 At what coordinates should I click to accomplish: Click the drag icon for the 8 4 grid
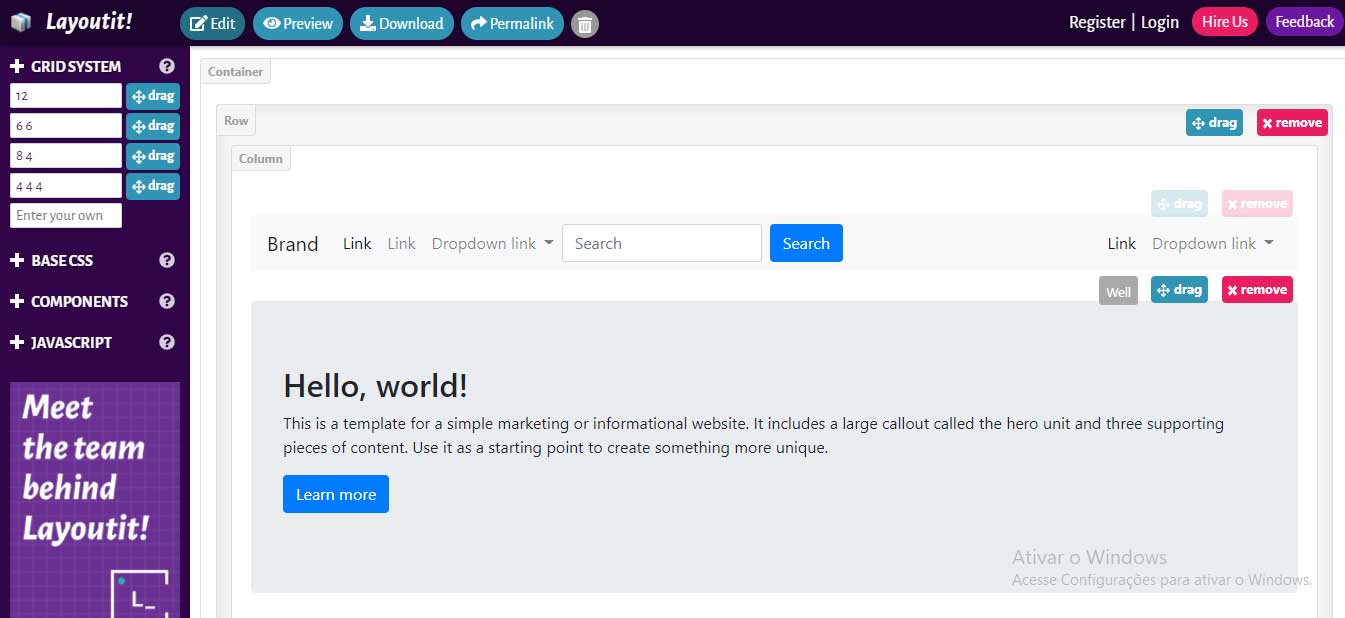(152, 155)
